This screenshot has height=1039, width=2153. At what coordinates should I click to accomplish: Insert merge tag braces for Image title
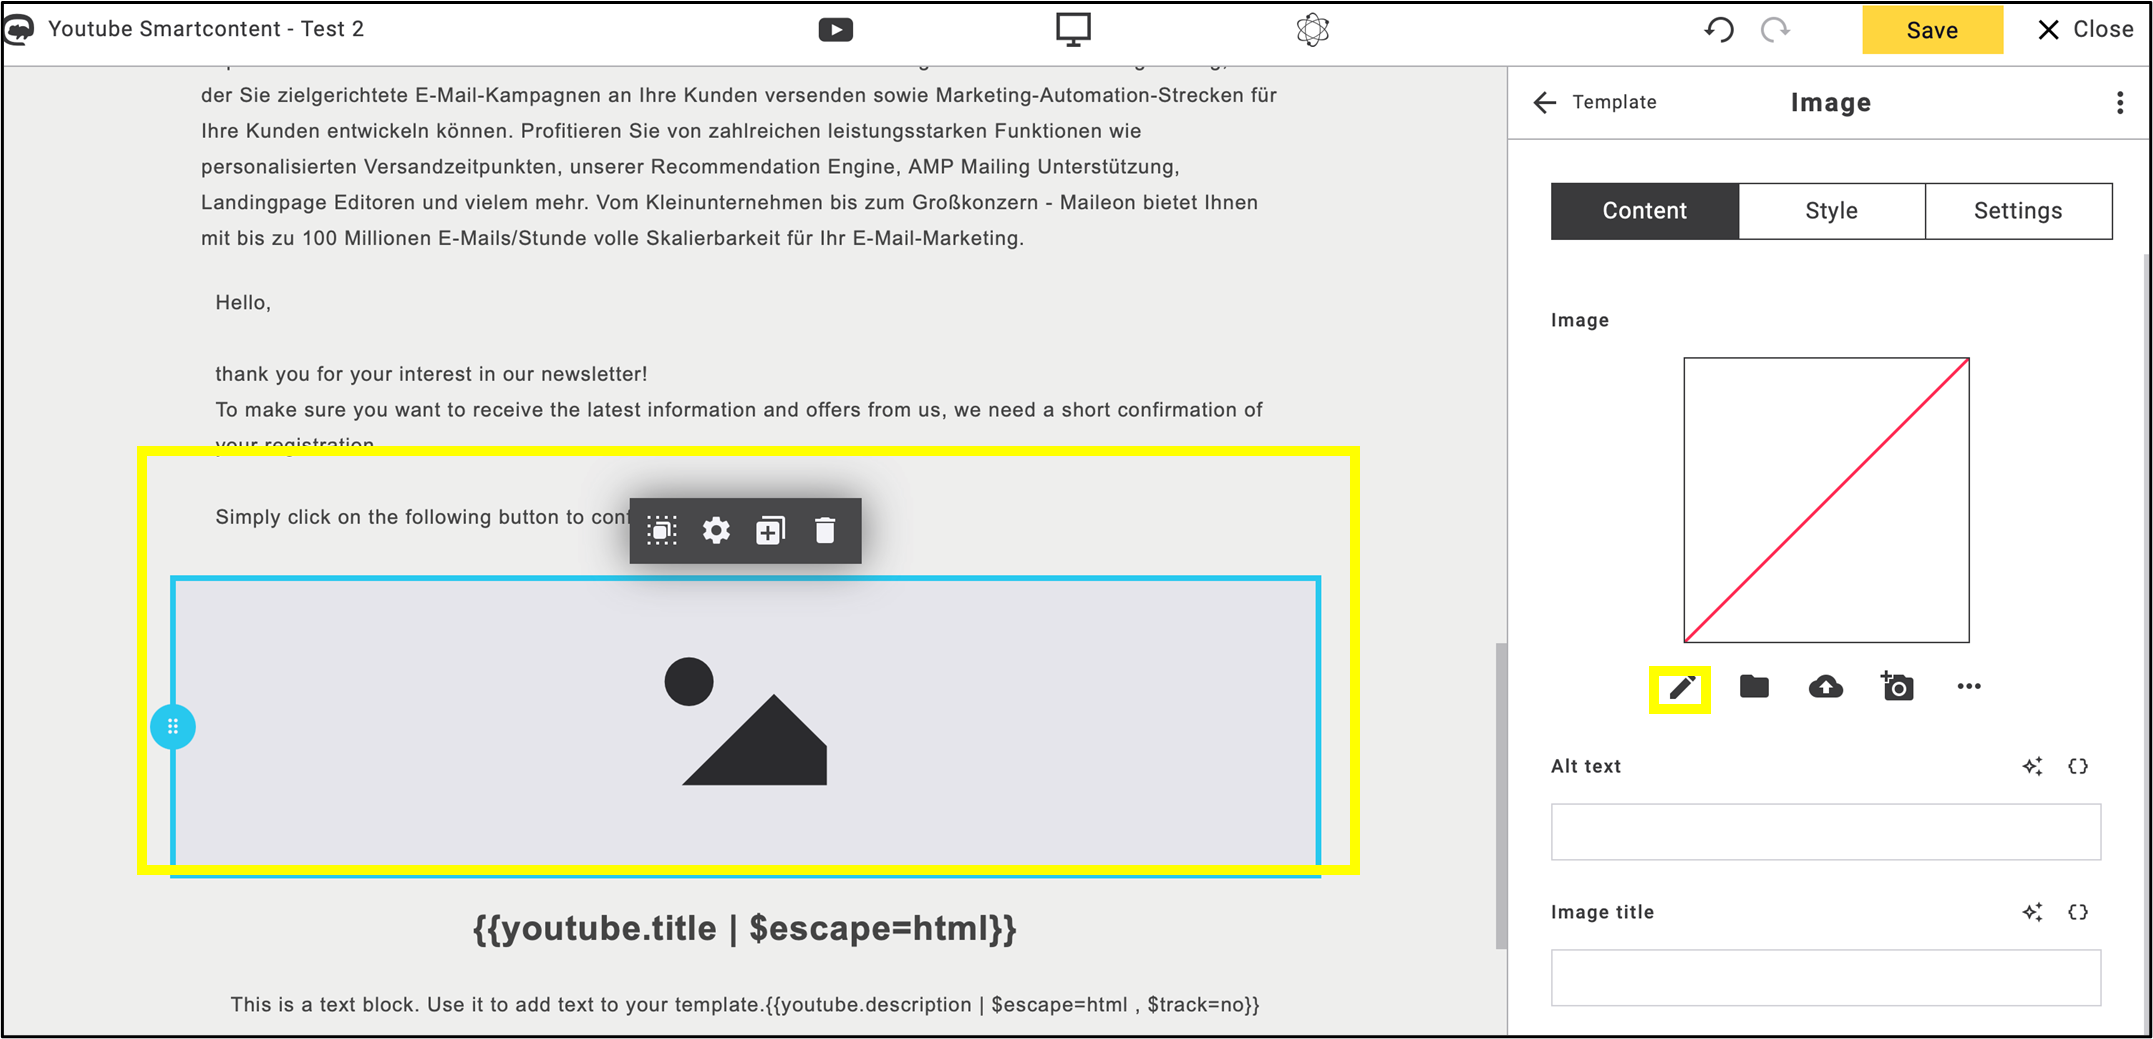pyautogui.click(x=2078, y=913)
